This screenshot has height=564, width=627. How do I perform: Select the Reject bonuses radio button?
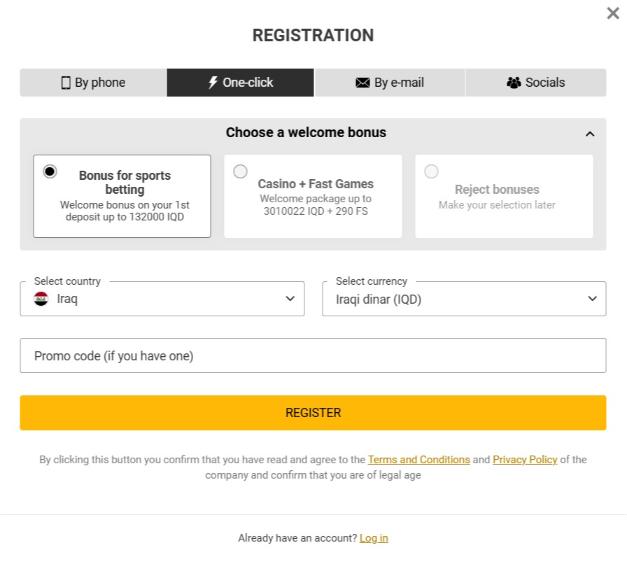pos(431,171)
